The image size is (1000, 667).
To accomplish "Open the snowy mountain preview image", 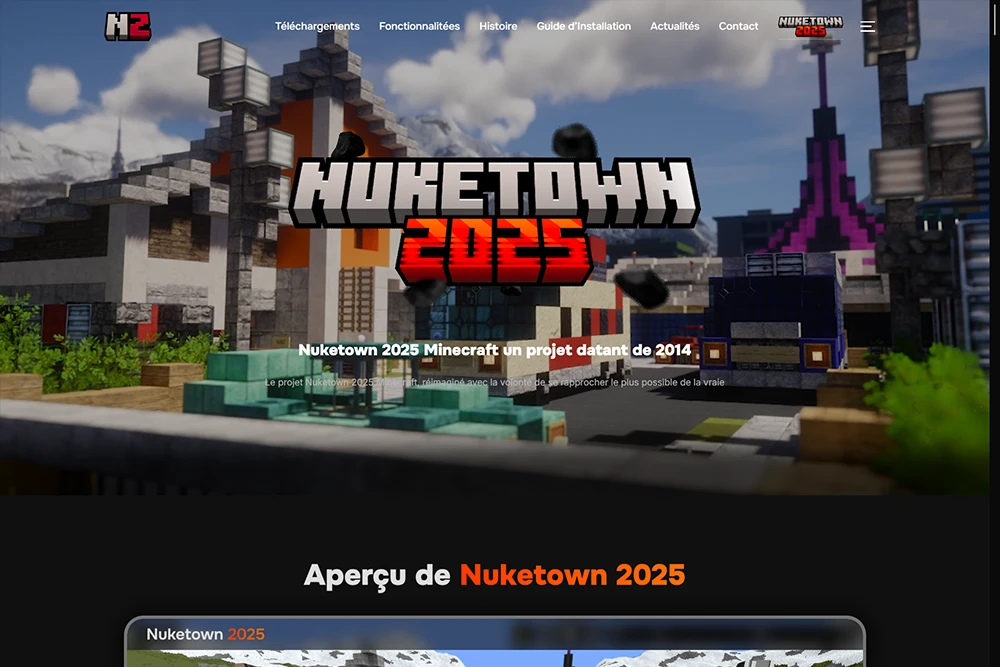I will (494, 658).
